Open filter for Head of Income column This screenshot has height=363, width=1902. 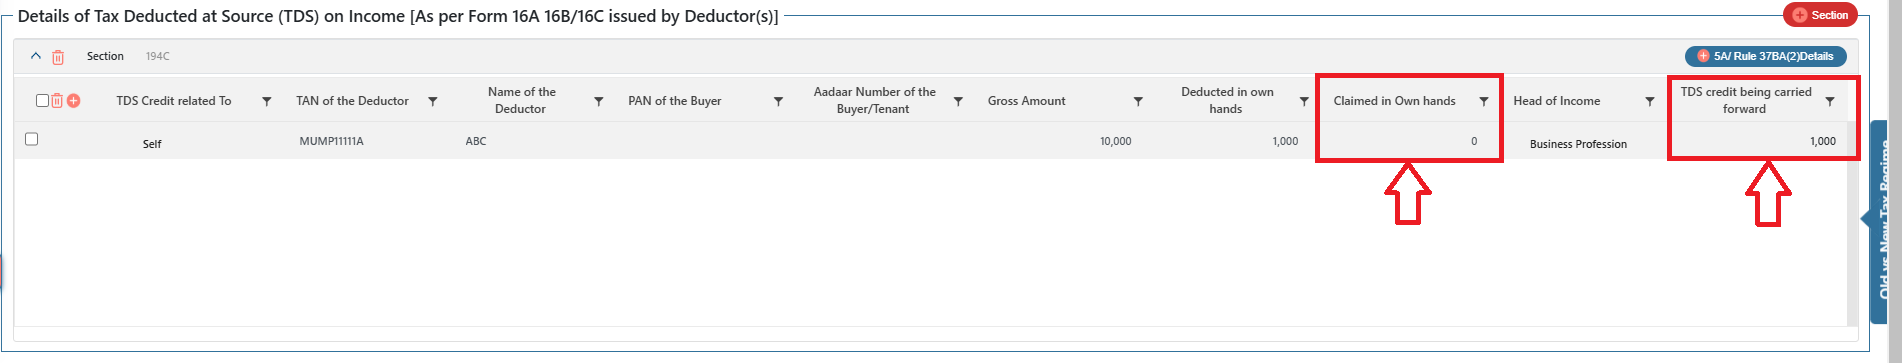coord(1650,101)
